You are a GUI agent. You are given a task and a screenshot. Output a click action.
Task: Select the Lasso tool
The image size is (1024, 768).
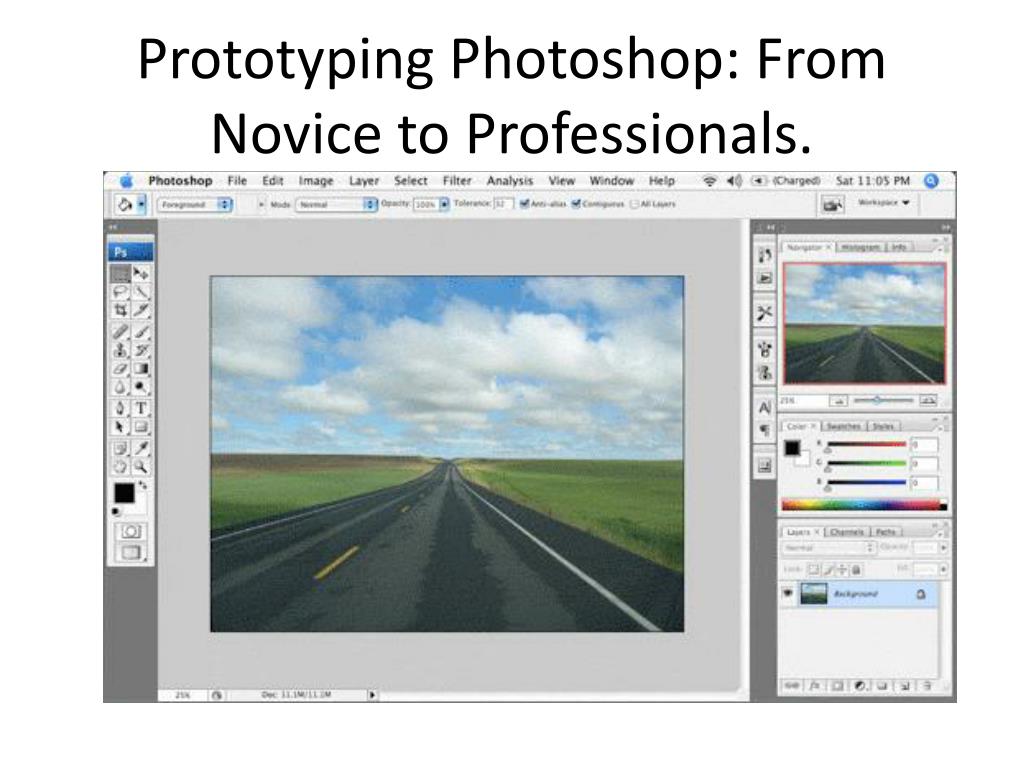pyautogui.click(x=120, y=291)
